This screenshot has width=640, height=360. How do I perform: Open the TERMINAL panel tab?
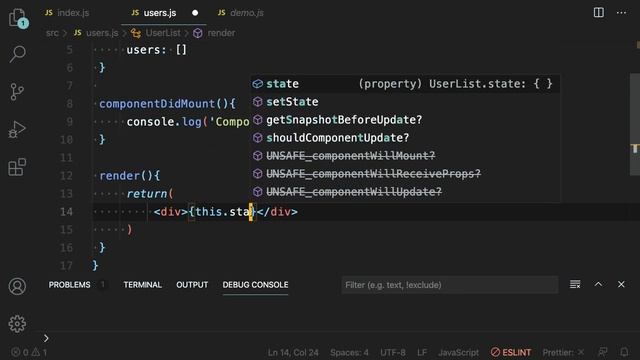click(142, 284)
